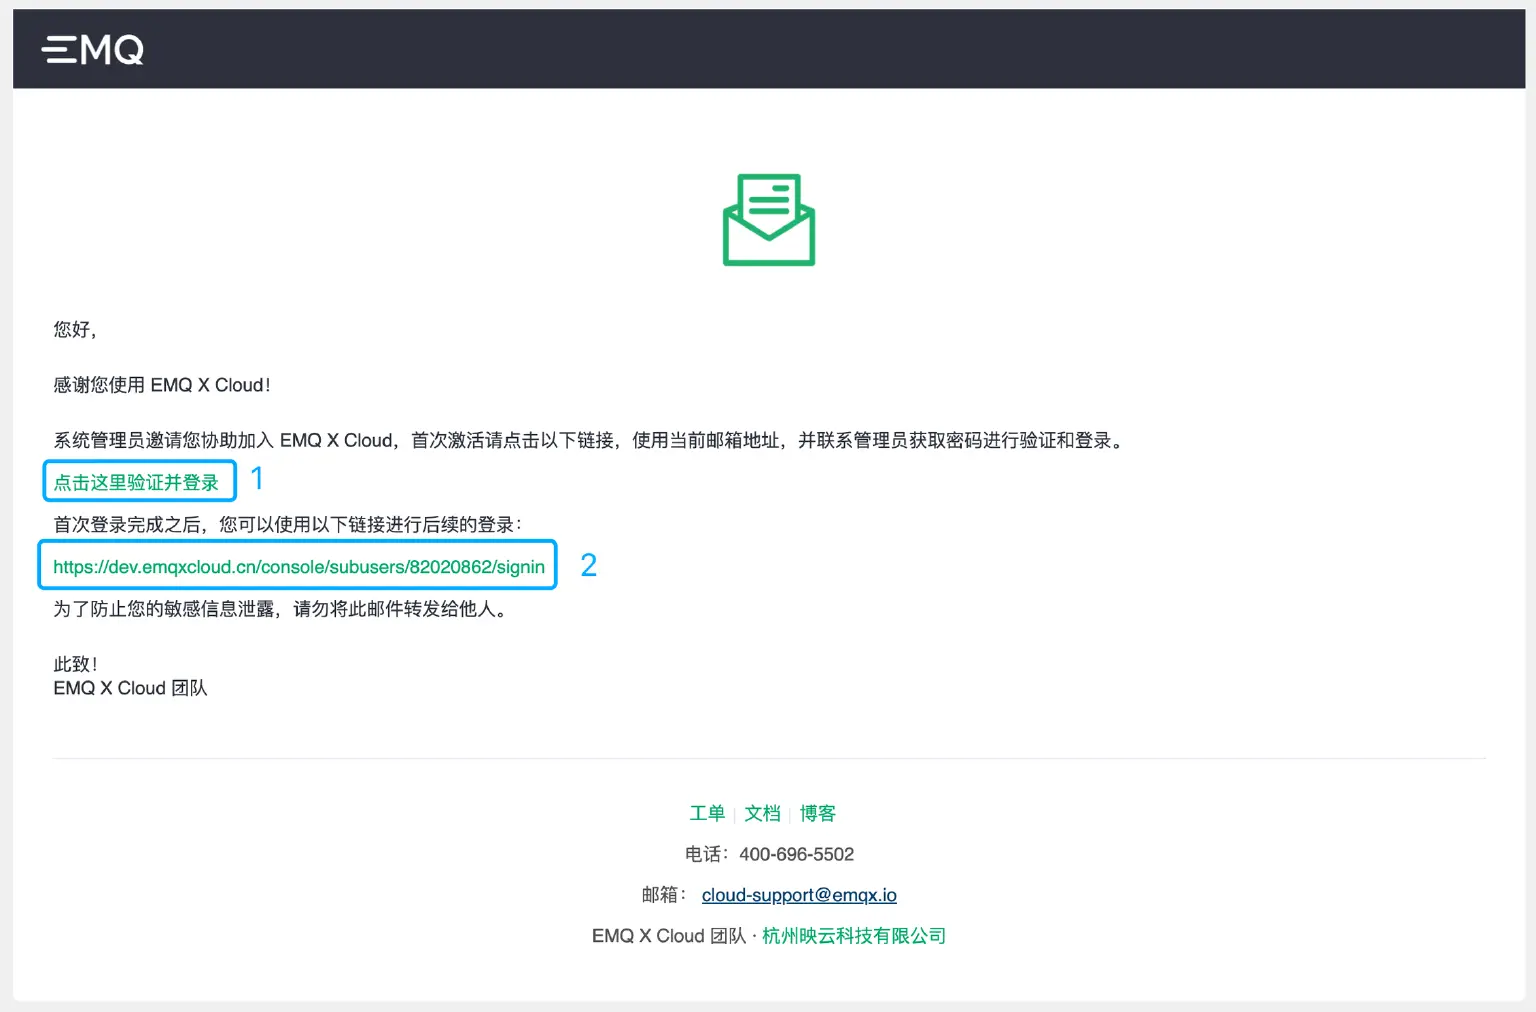The height and width of the screenshot is (1012, 1536).
Task: Click the greeting text 您好
Action: click(73, 329)
